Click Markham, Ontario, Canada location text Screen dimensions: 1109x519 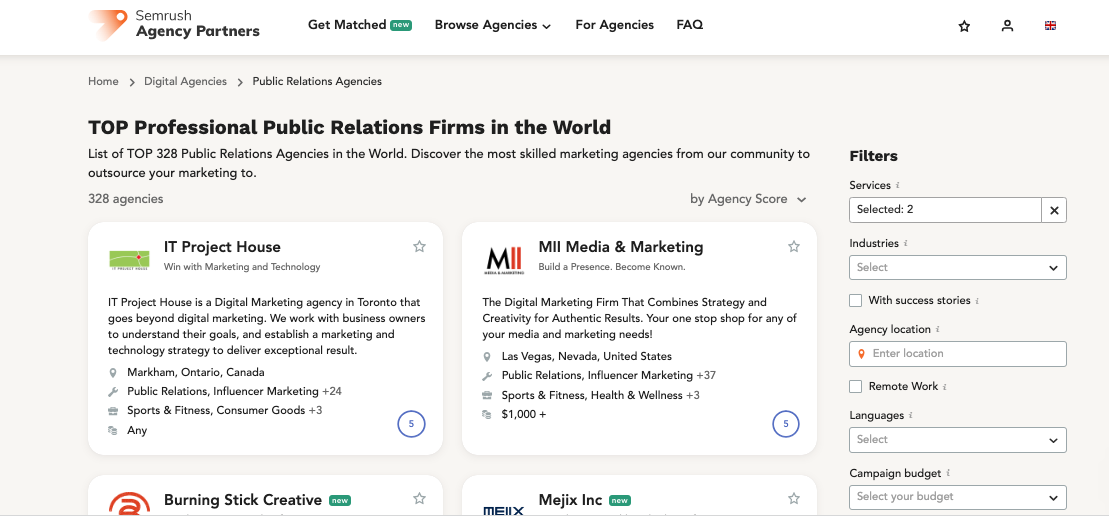(x=196, y=372)
